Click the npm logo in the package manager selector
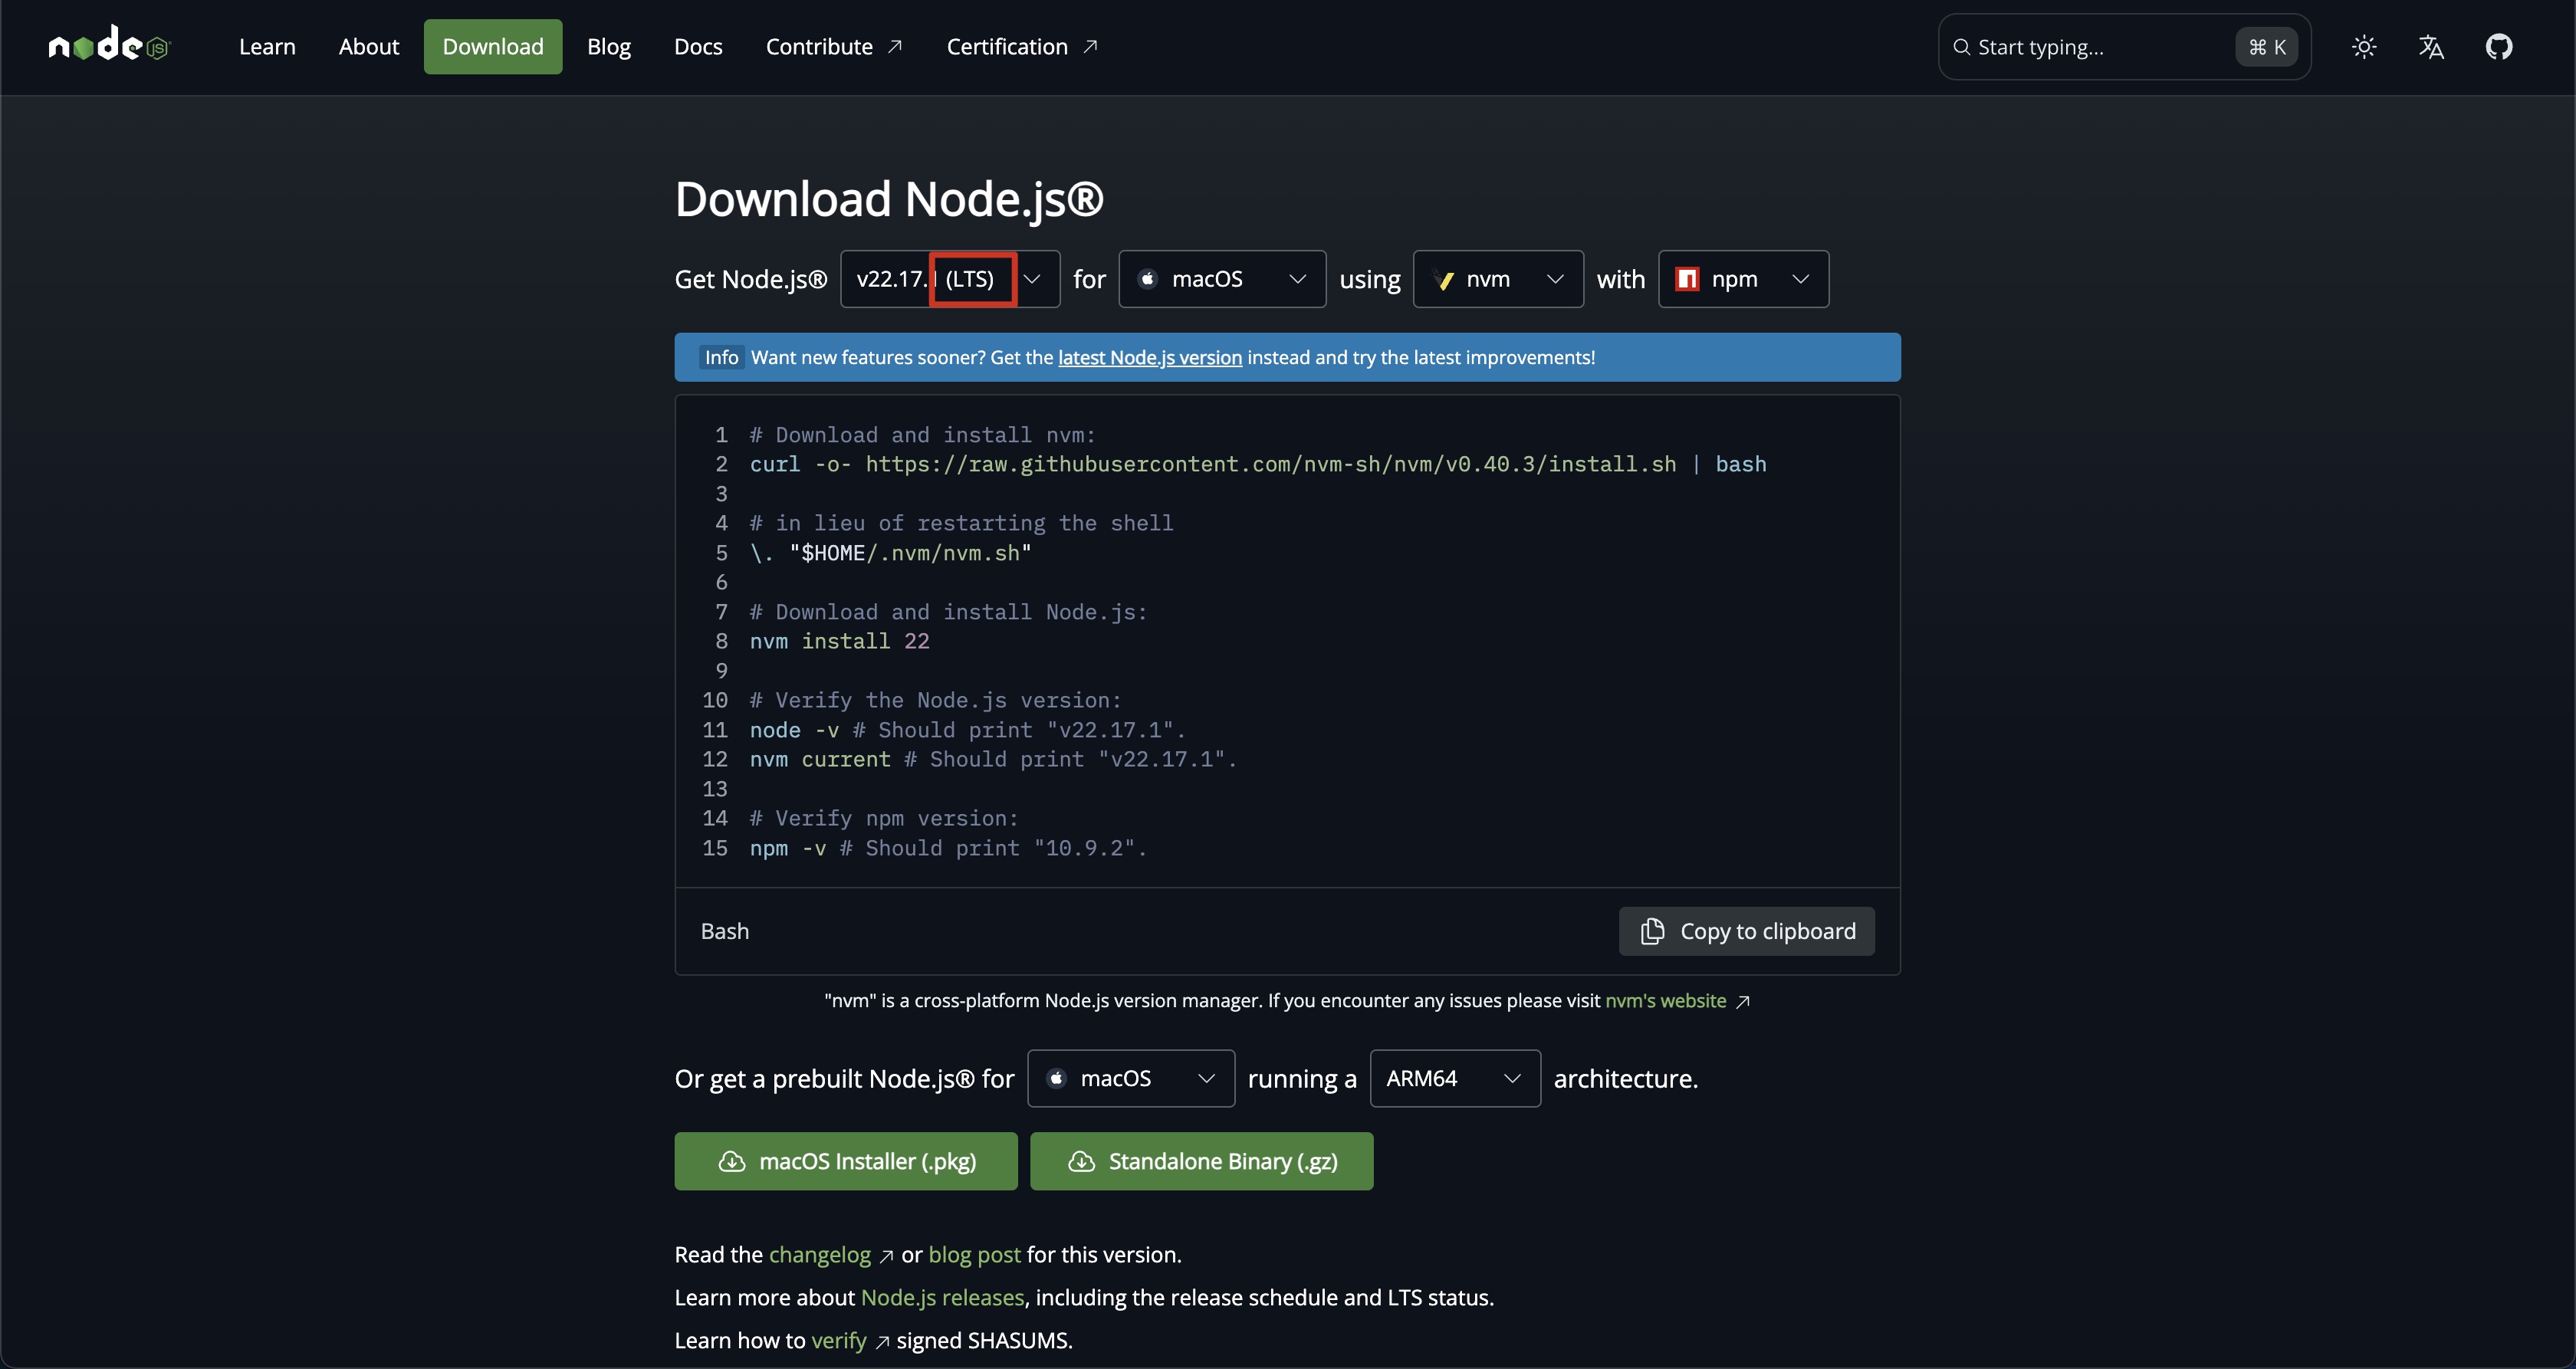This screenshot has height=1369, width=2576. click(x=1686, y=279)
